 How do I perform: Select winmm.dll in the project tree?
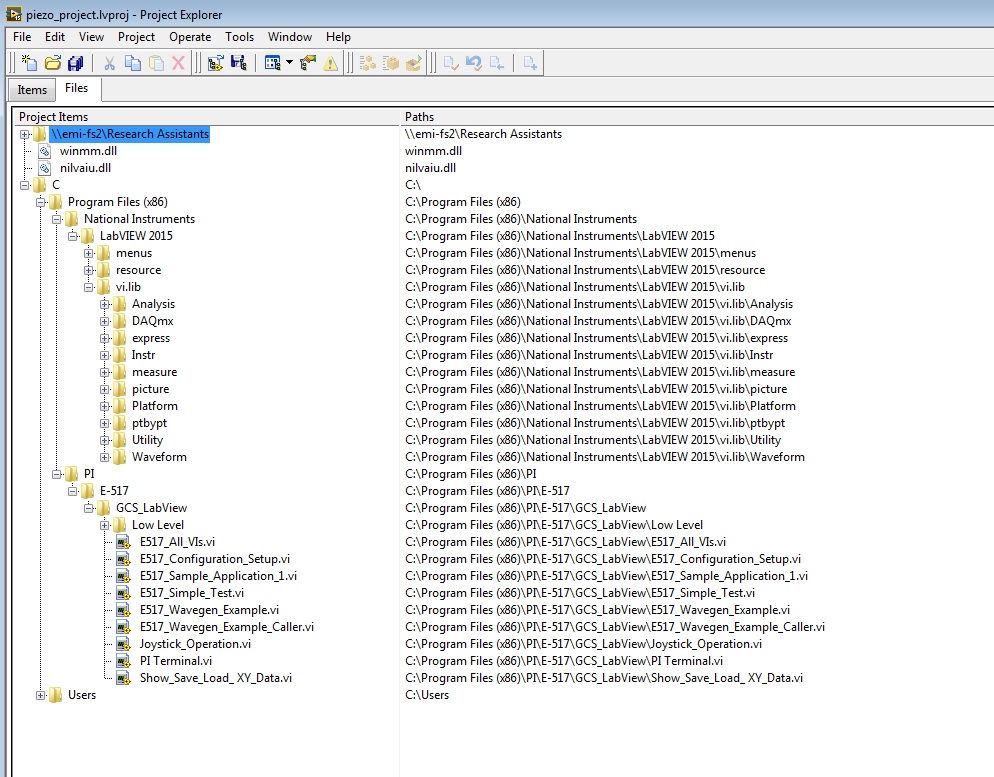point(88,151)
